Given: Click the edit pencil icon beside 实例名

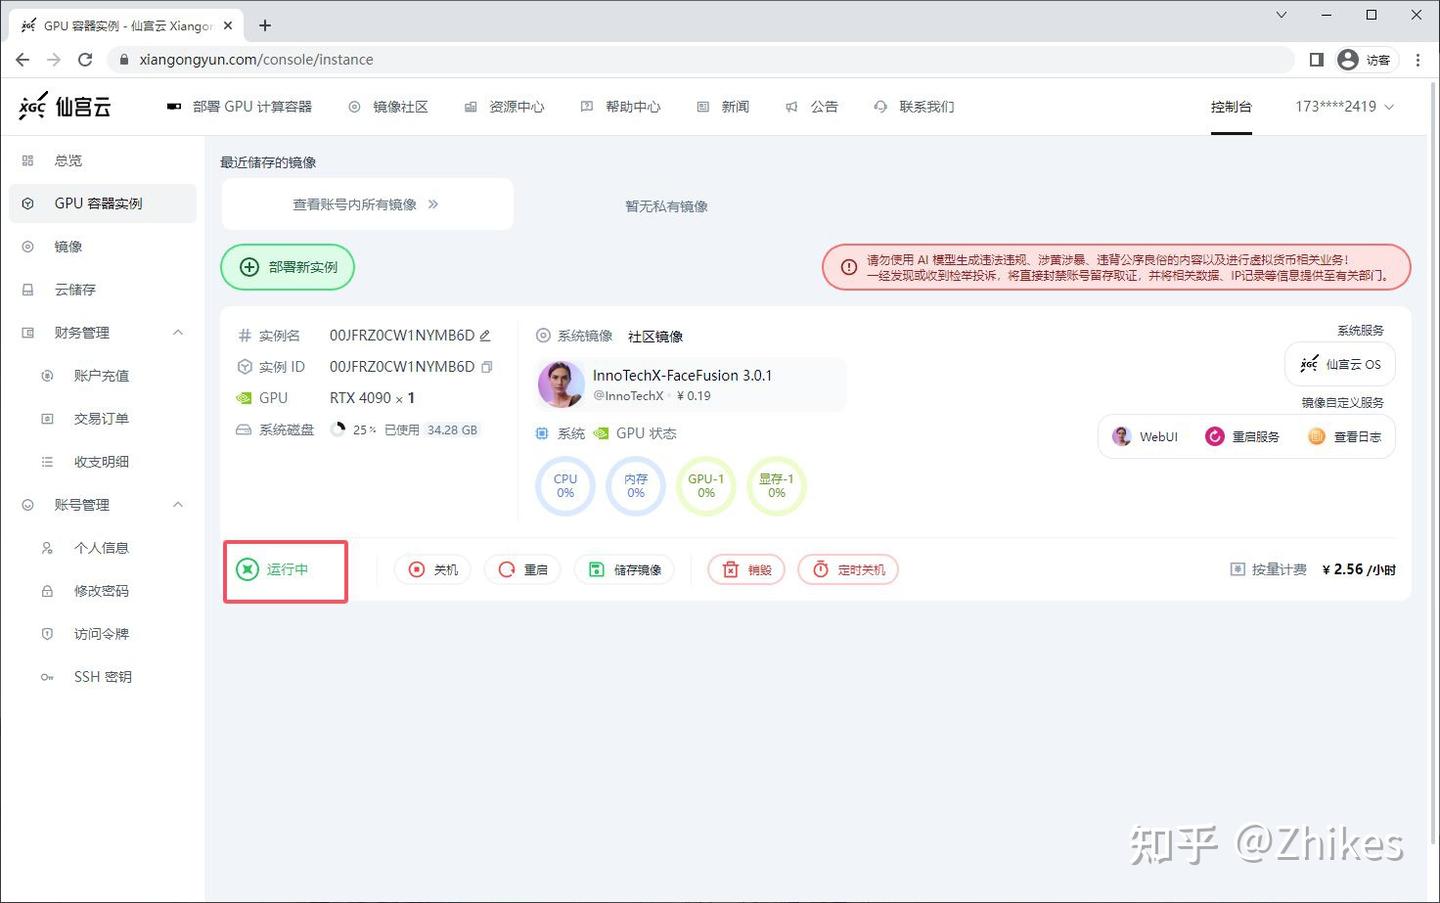Looking at the screenshot, I should point(485,336).
